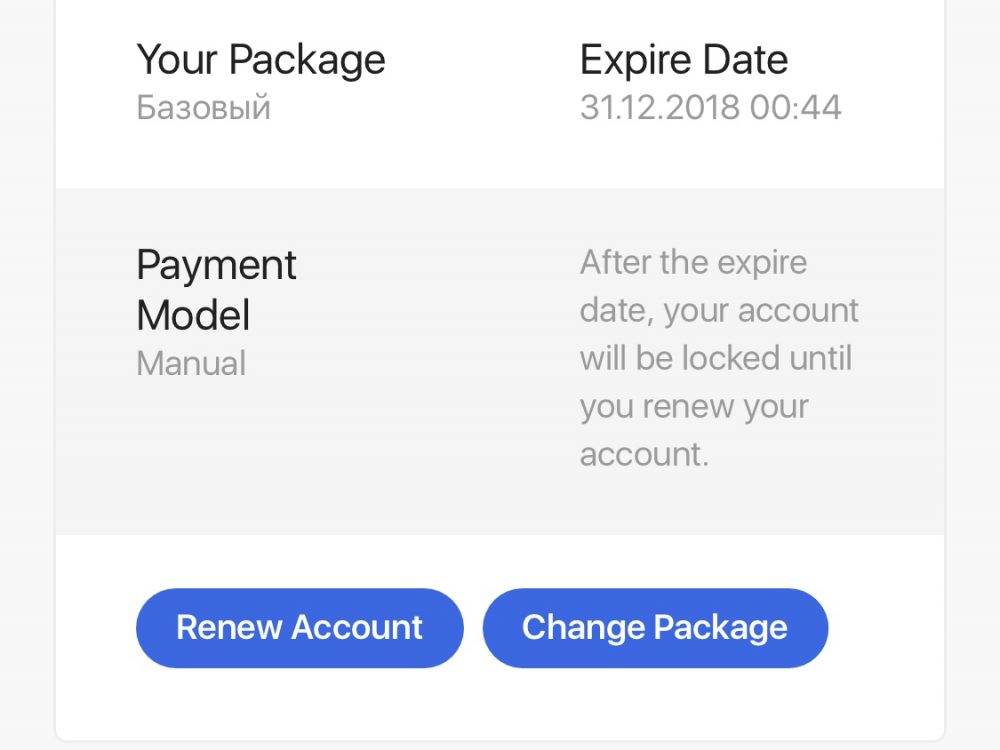This screenshot has width=1000, height=750.
Task: Open Change Package options
Action: tap(655, 628)
